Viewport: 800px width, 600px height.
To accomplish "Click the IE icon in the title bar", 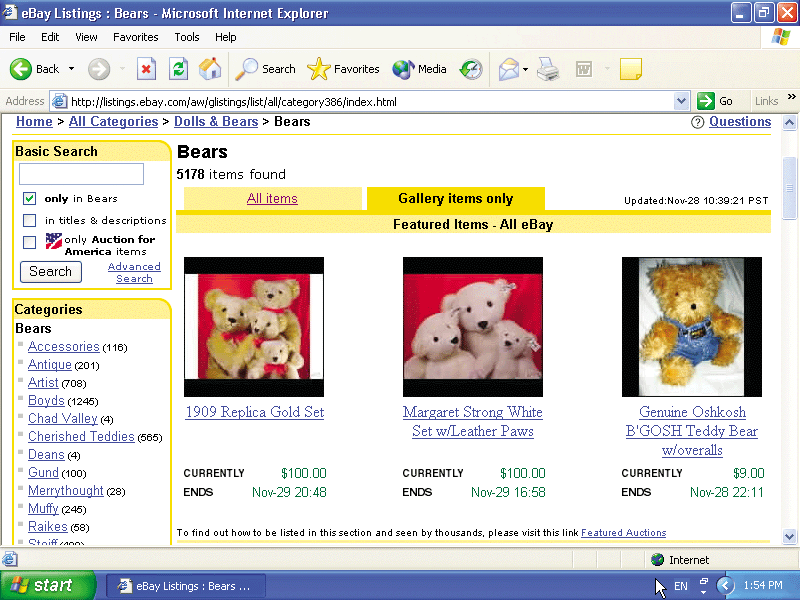I will [x=10, y=12].
